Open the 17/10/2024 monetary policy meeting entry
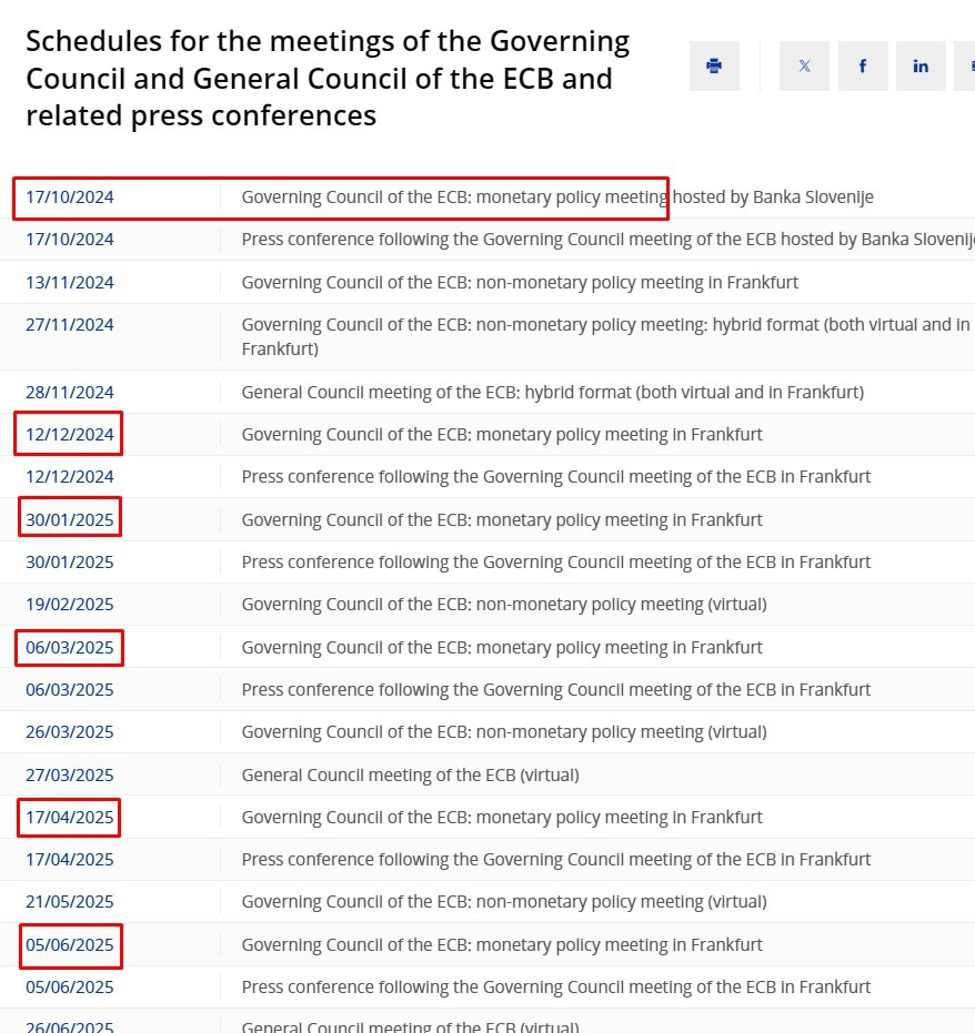975x1033 pixels. click(70, 197)
